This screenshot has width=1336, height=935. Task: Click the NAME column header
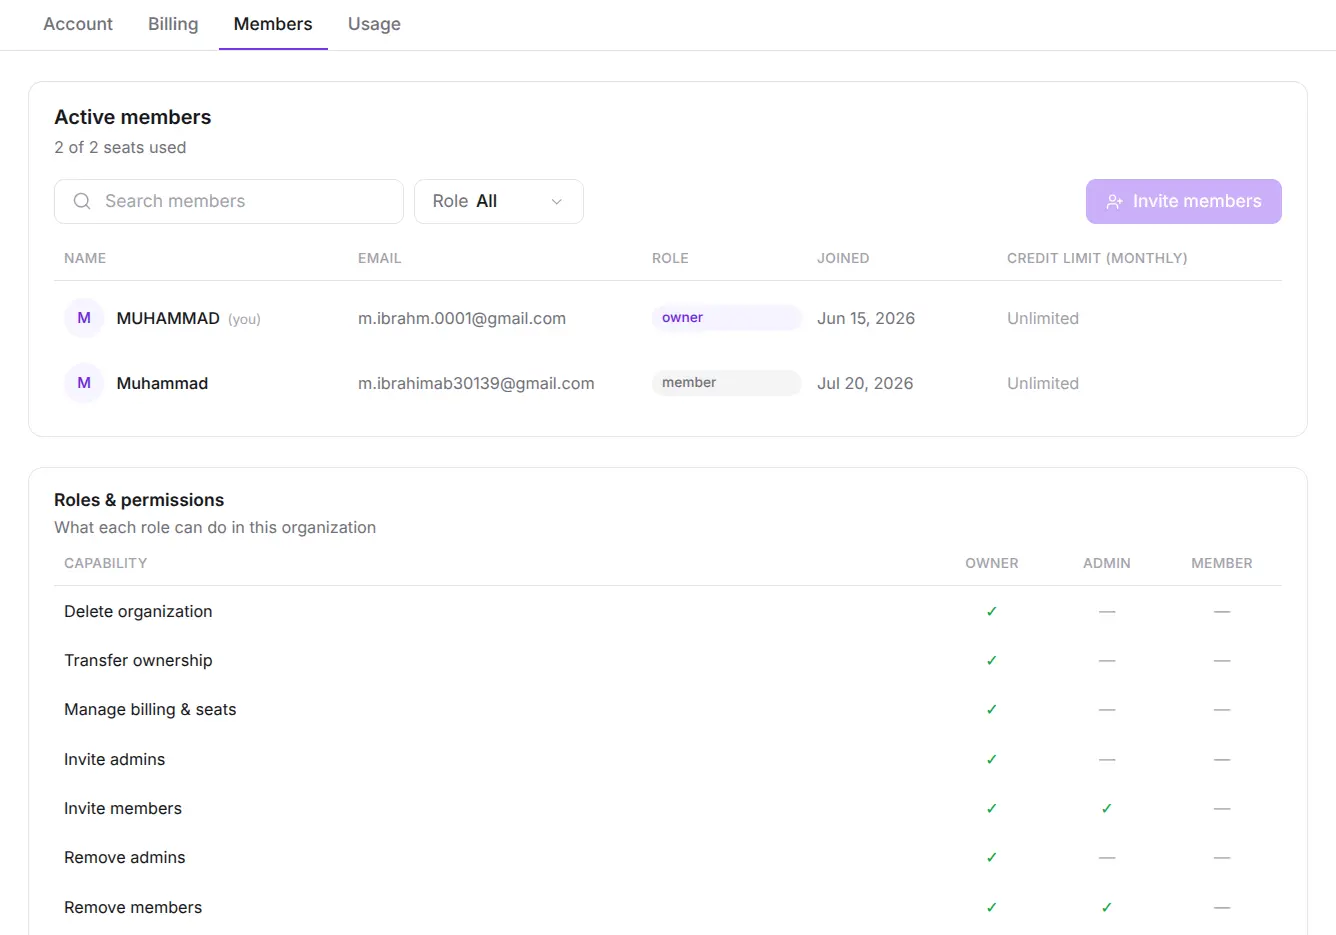click(x=85, y=258)
